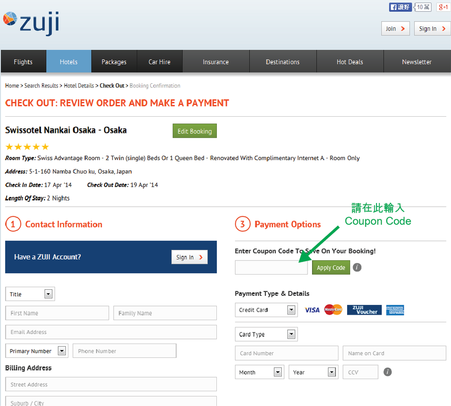This screenshot has height=406, width=451.
Task: Click the Facebook like count bubble
Action: click(x=423, y=7)
